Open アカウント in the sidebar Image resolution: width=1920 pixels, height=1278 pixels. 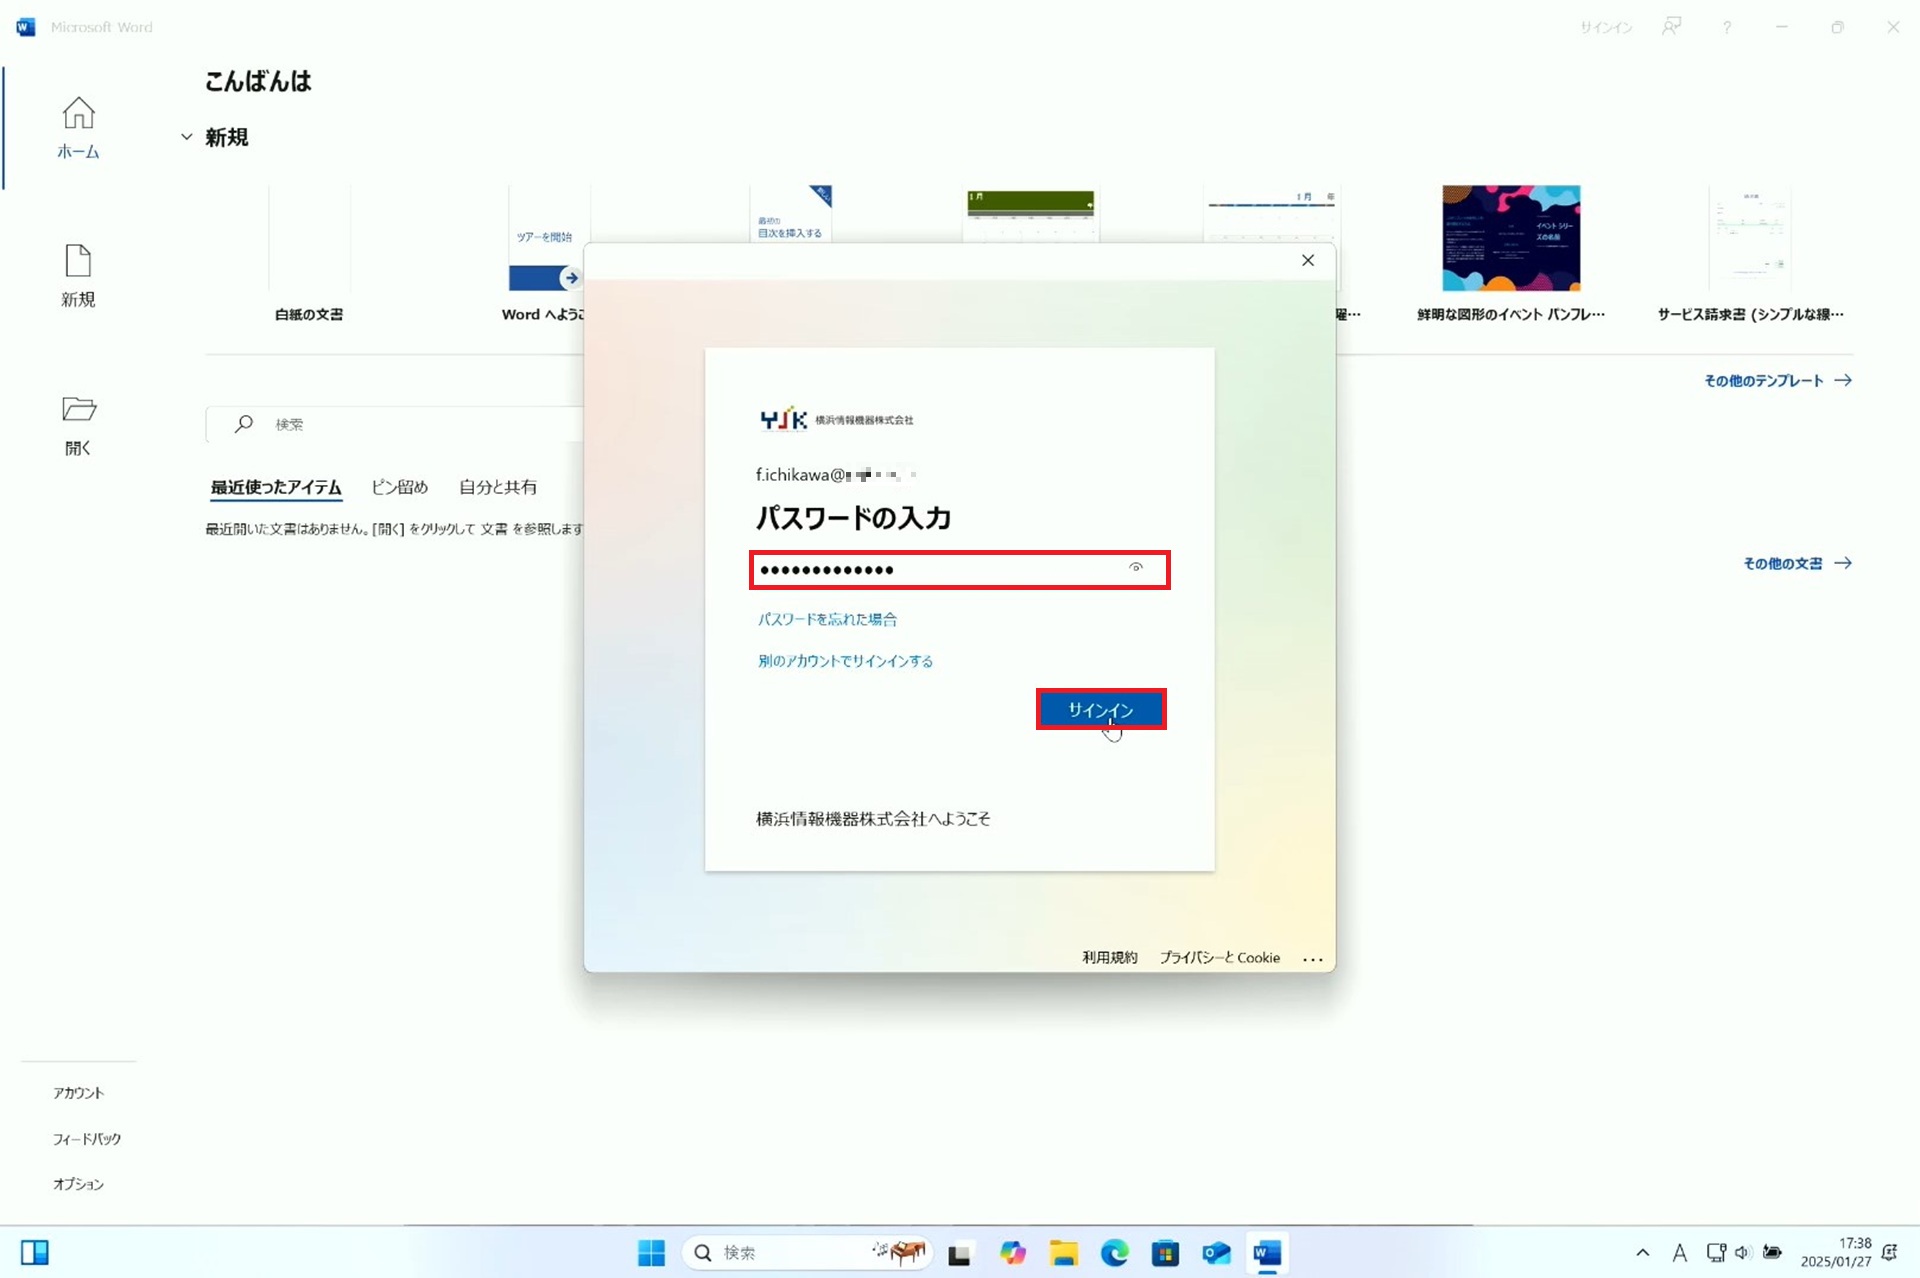[78, 1093]
